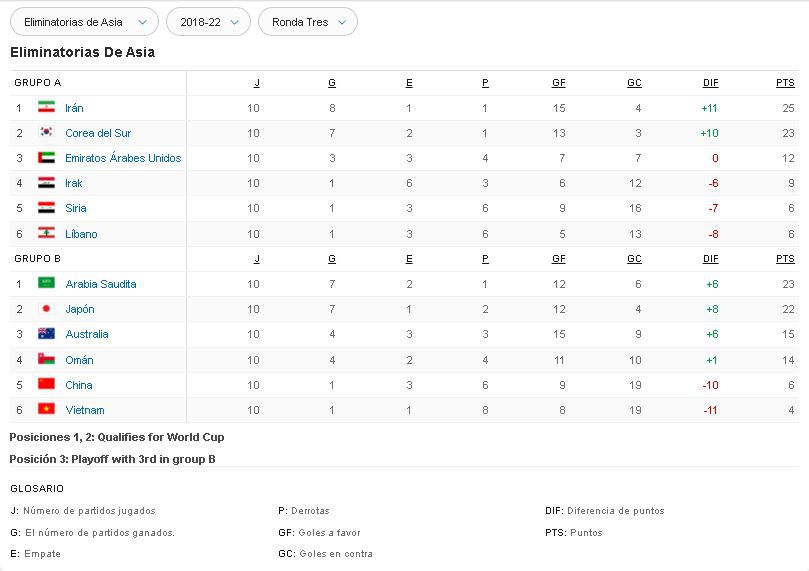
Task: Open the Arabia Saudita team link
Action: (101, 284)
